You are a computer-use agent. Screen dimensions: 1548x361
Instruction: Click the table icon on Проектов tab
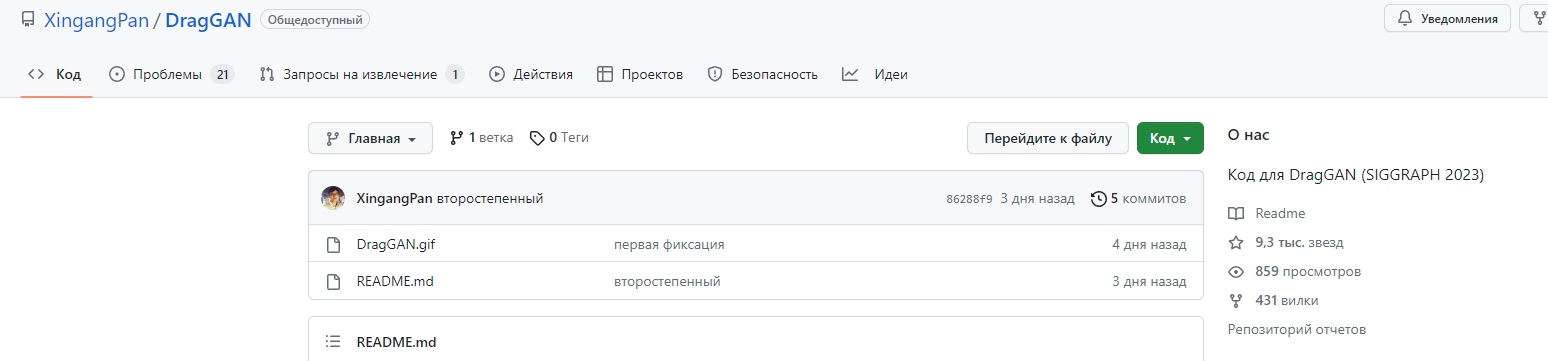click(x=605, y=74)
